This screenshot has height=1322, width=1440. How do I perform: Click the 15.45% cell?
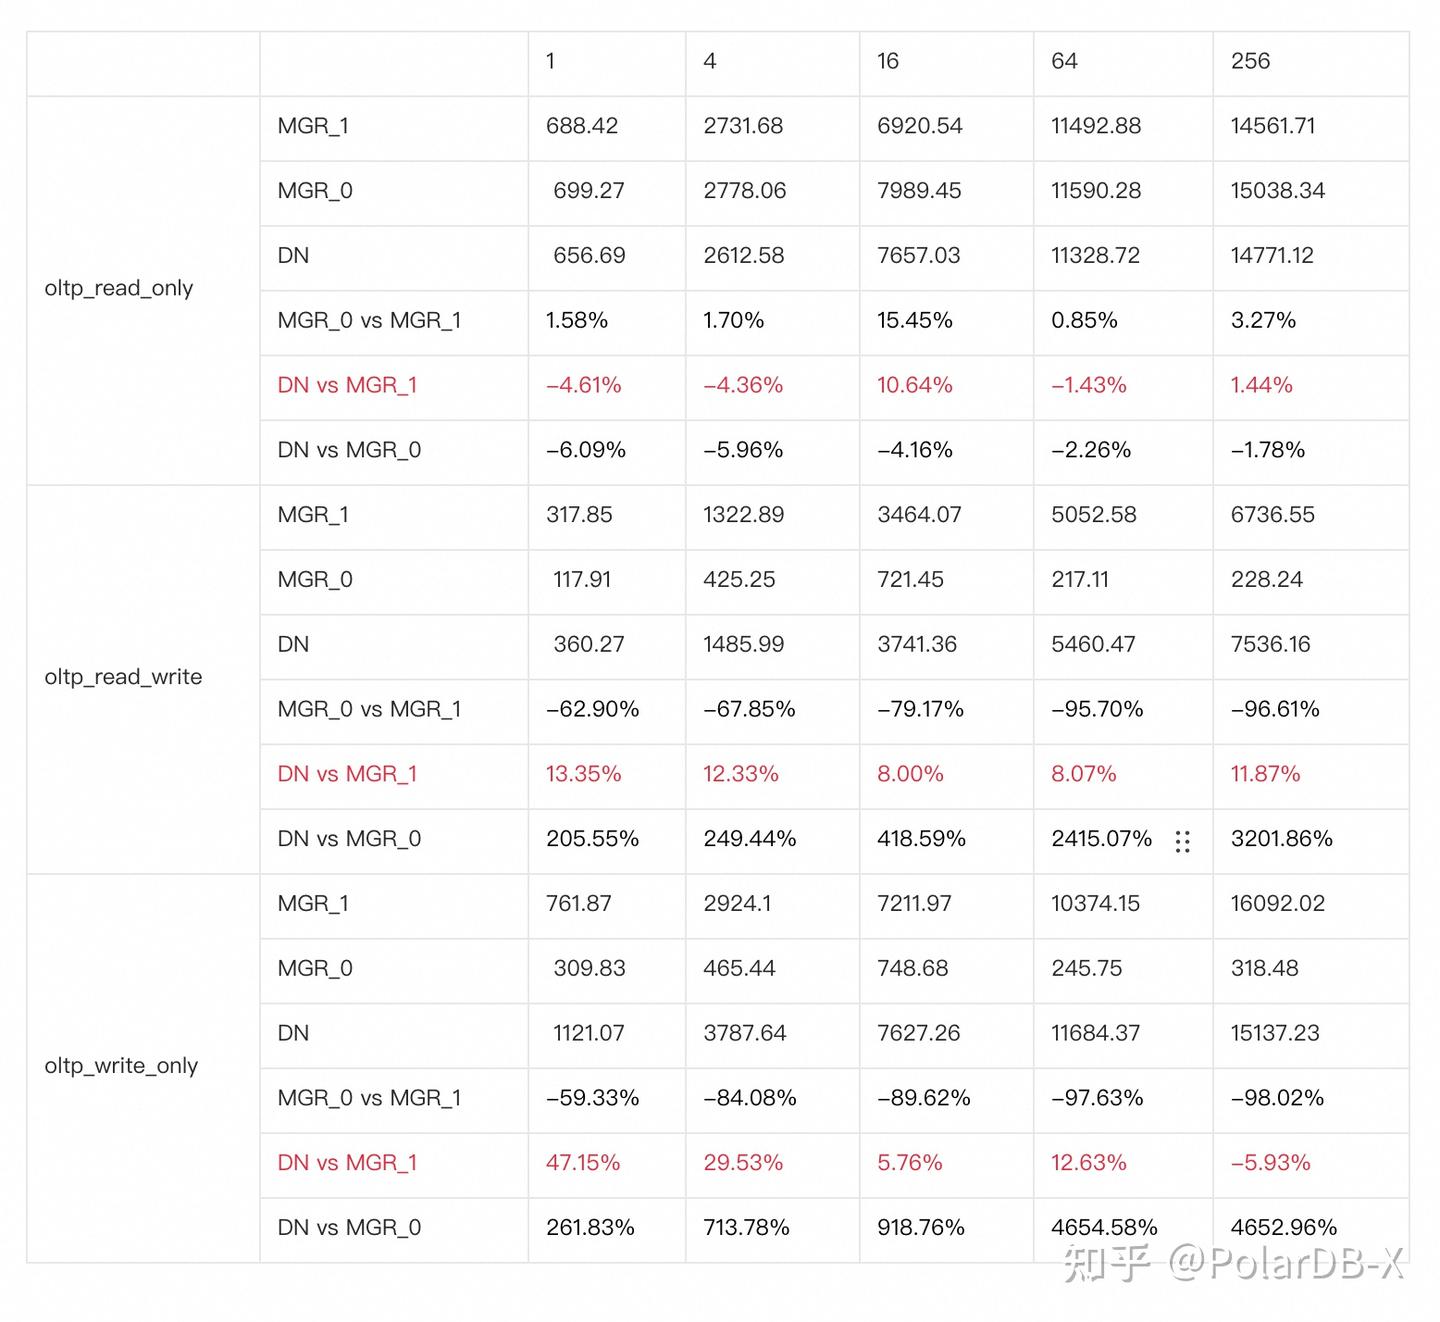pyautogui.click(x=914, y=321)
